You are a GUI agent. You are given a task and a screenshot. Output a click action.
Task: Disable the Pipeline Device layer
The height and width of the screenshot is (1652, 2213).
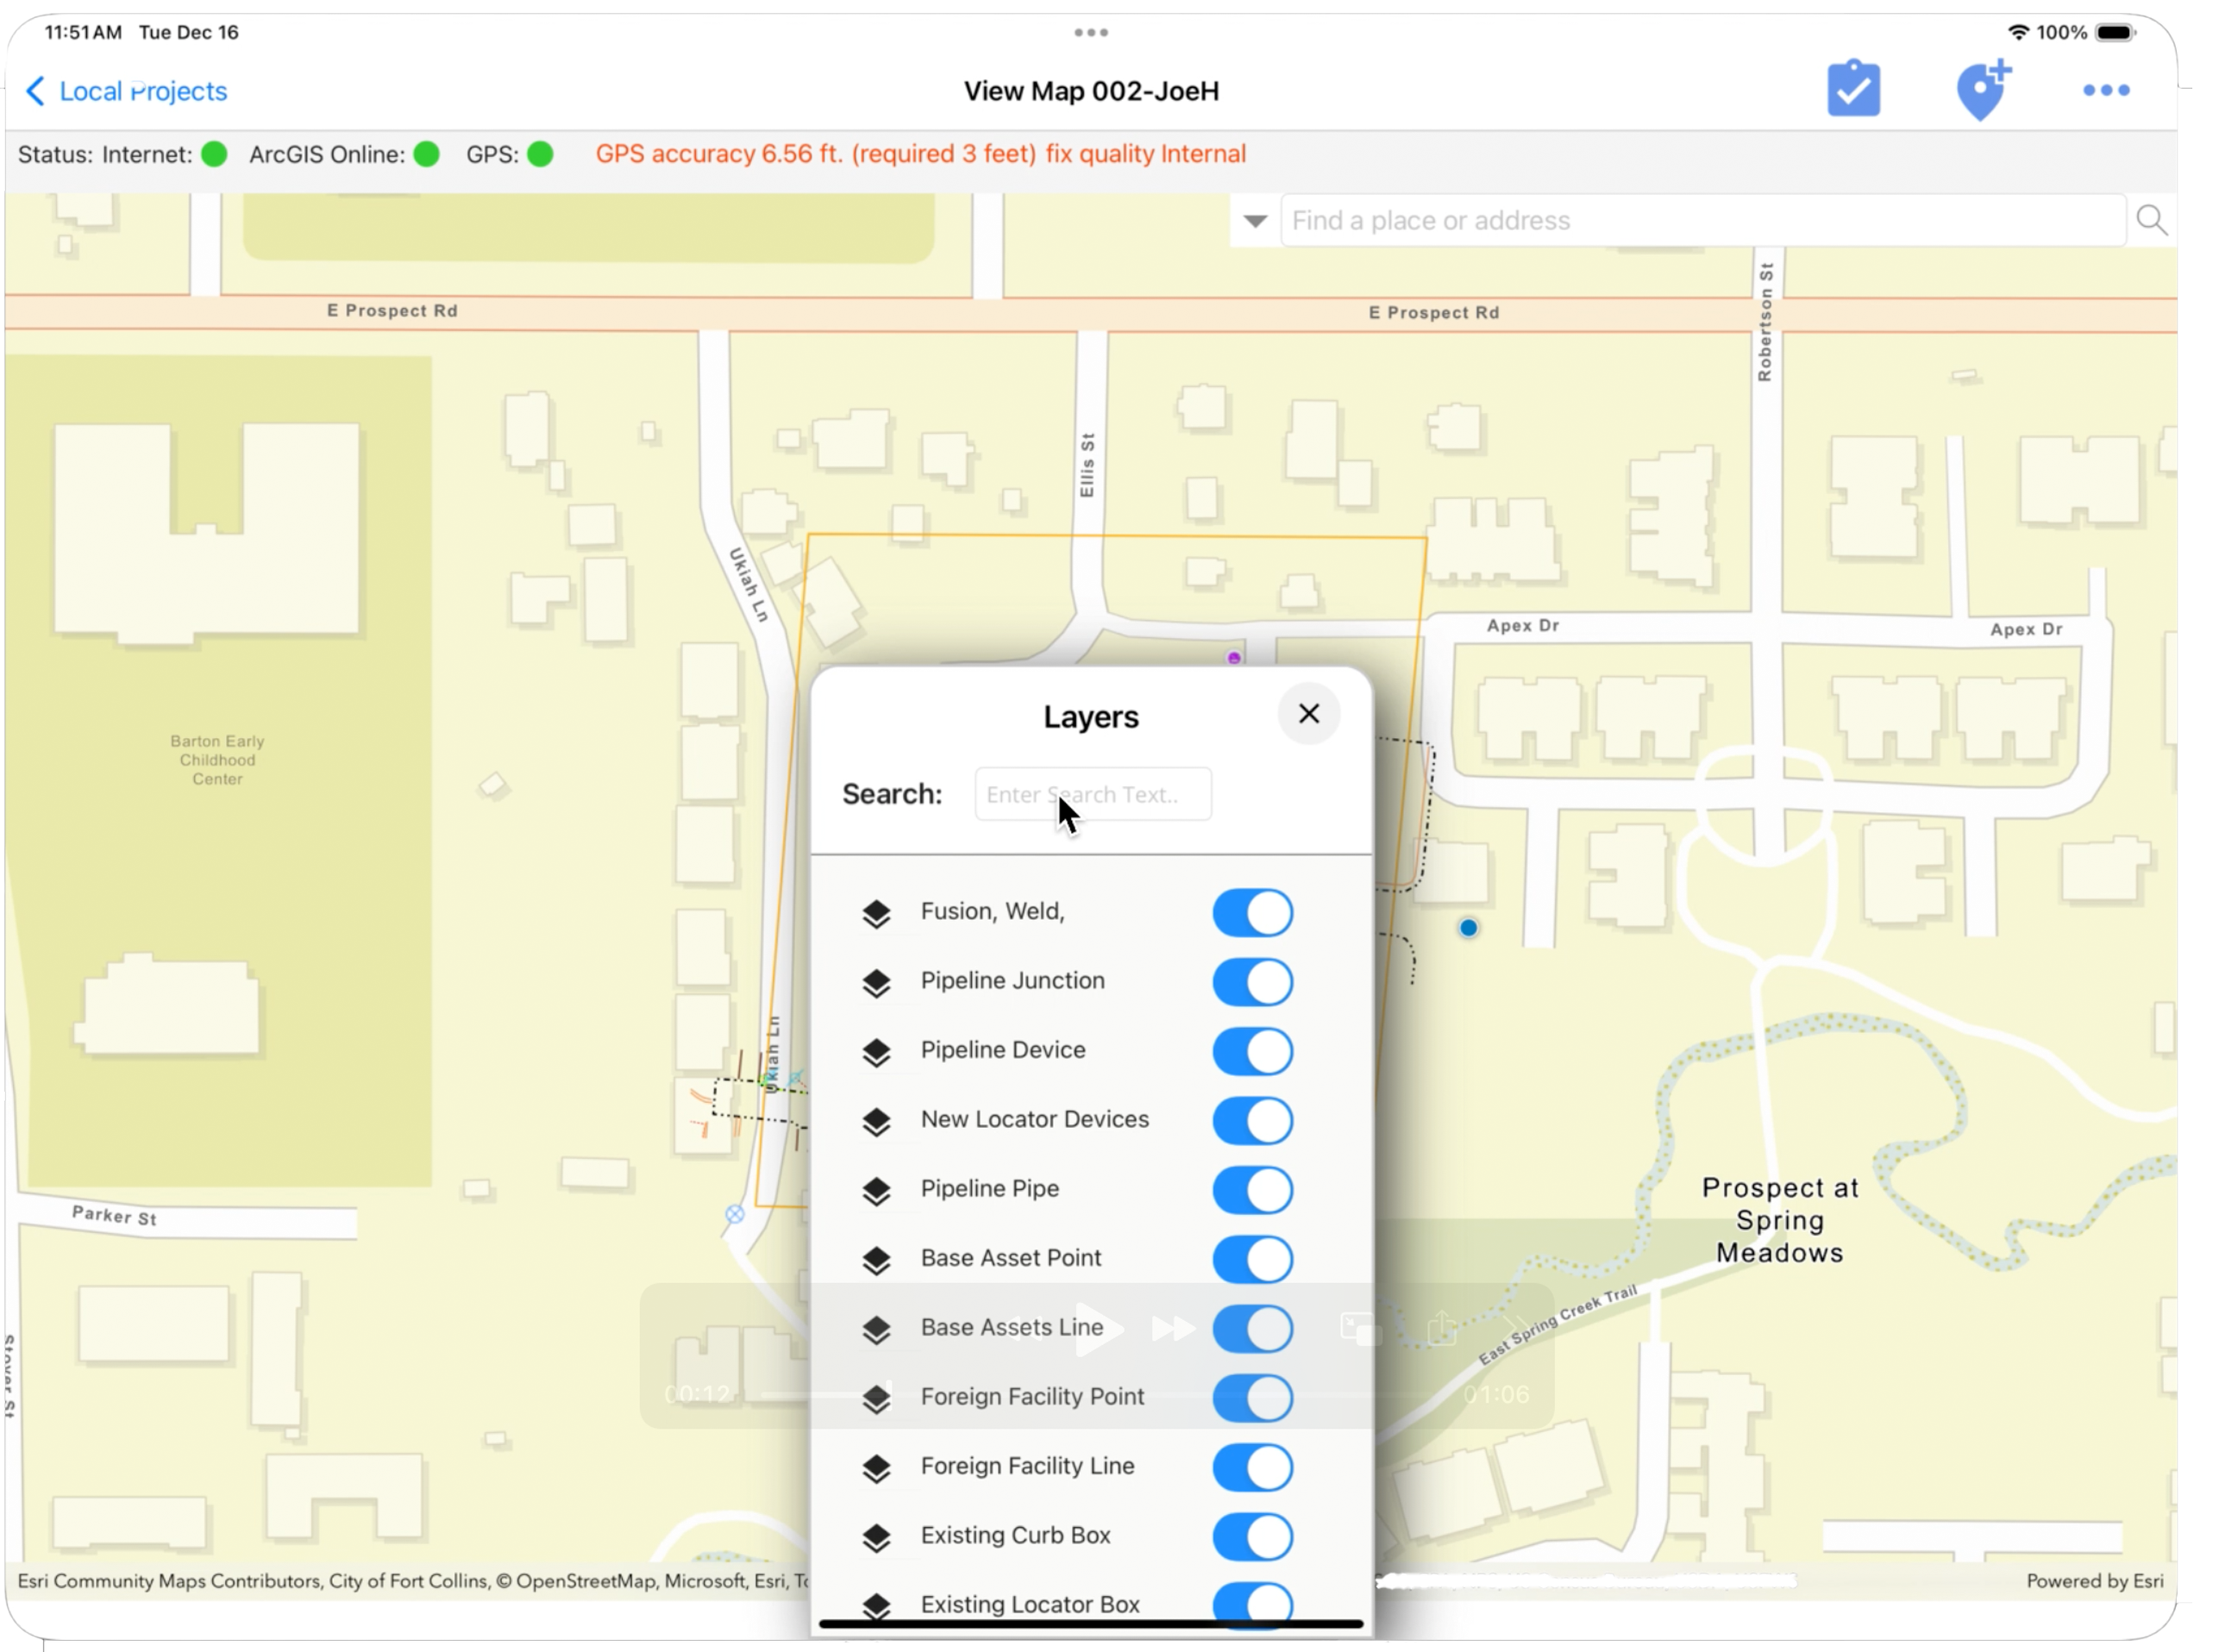[x=1252, y=1051]
